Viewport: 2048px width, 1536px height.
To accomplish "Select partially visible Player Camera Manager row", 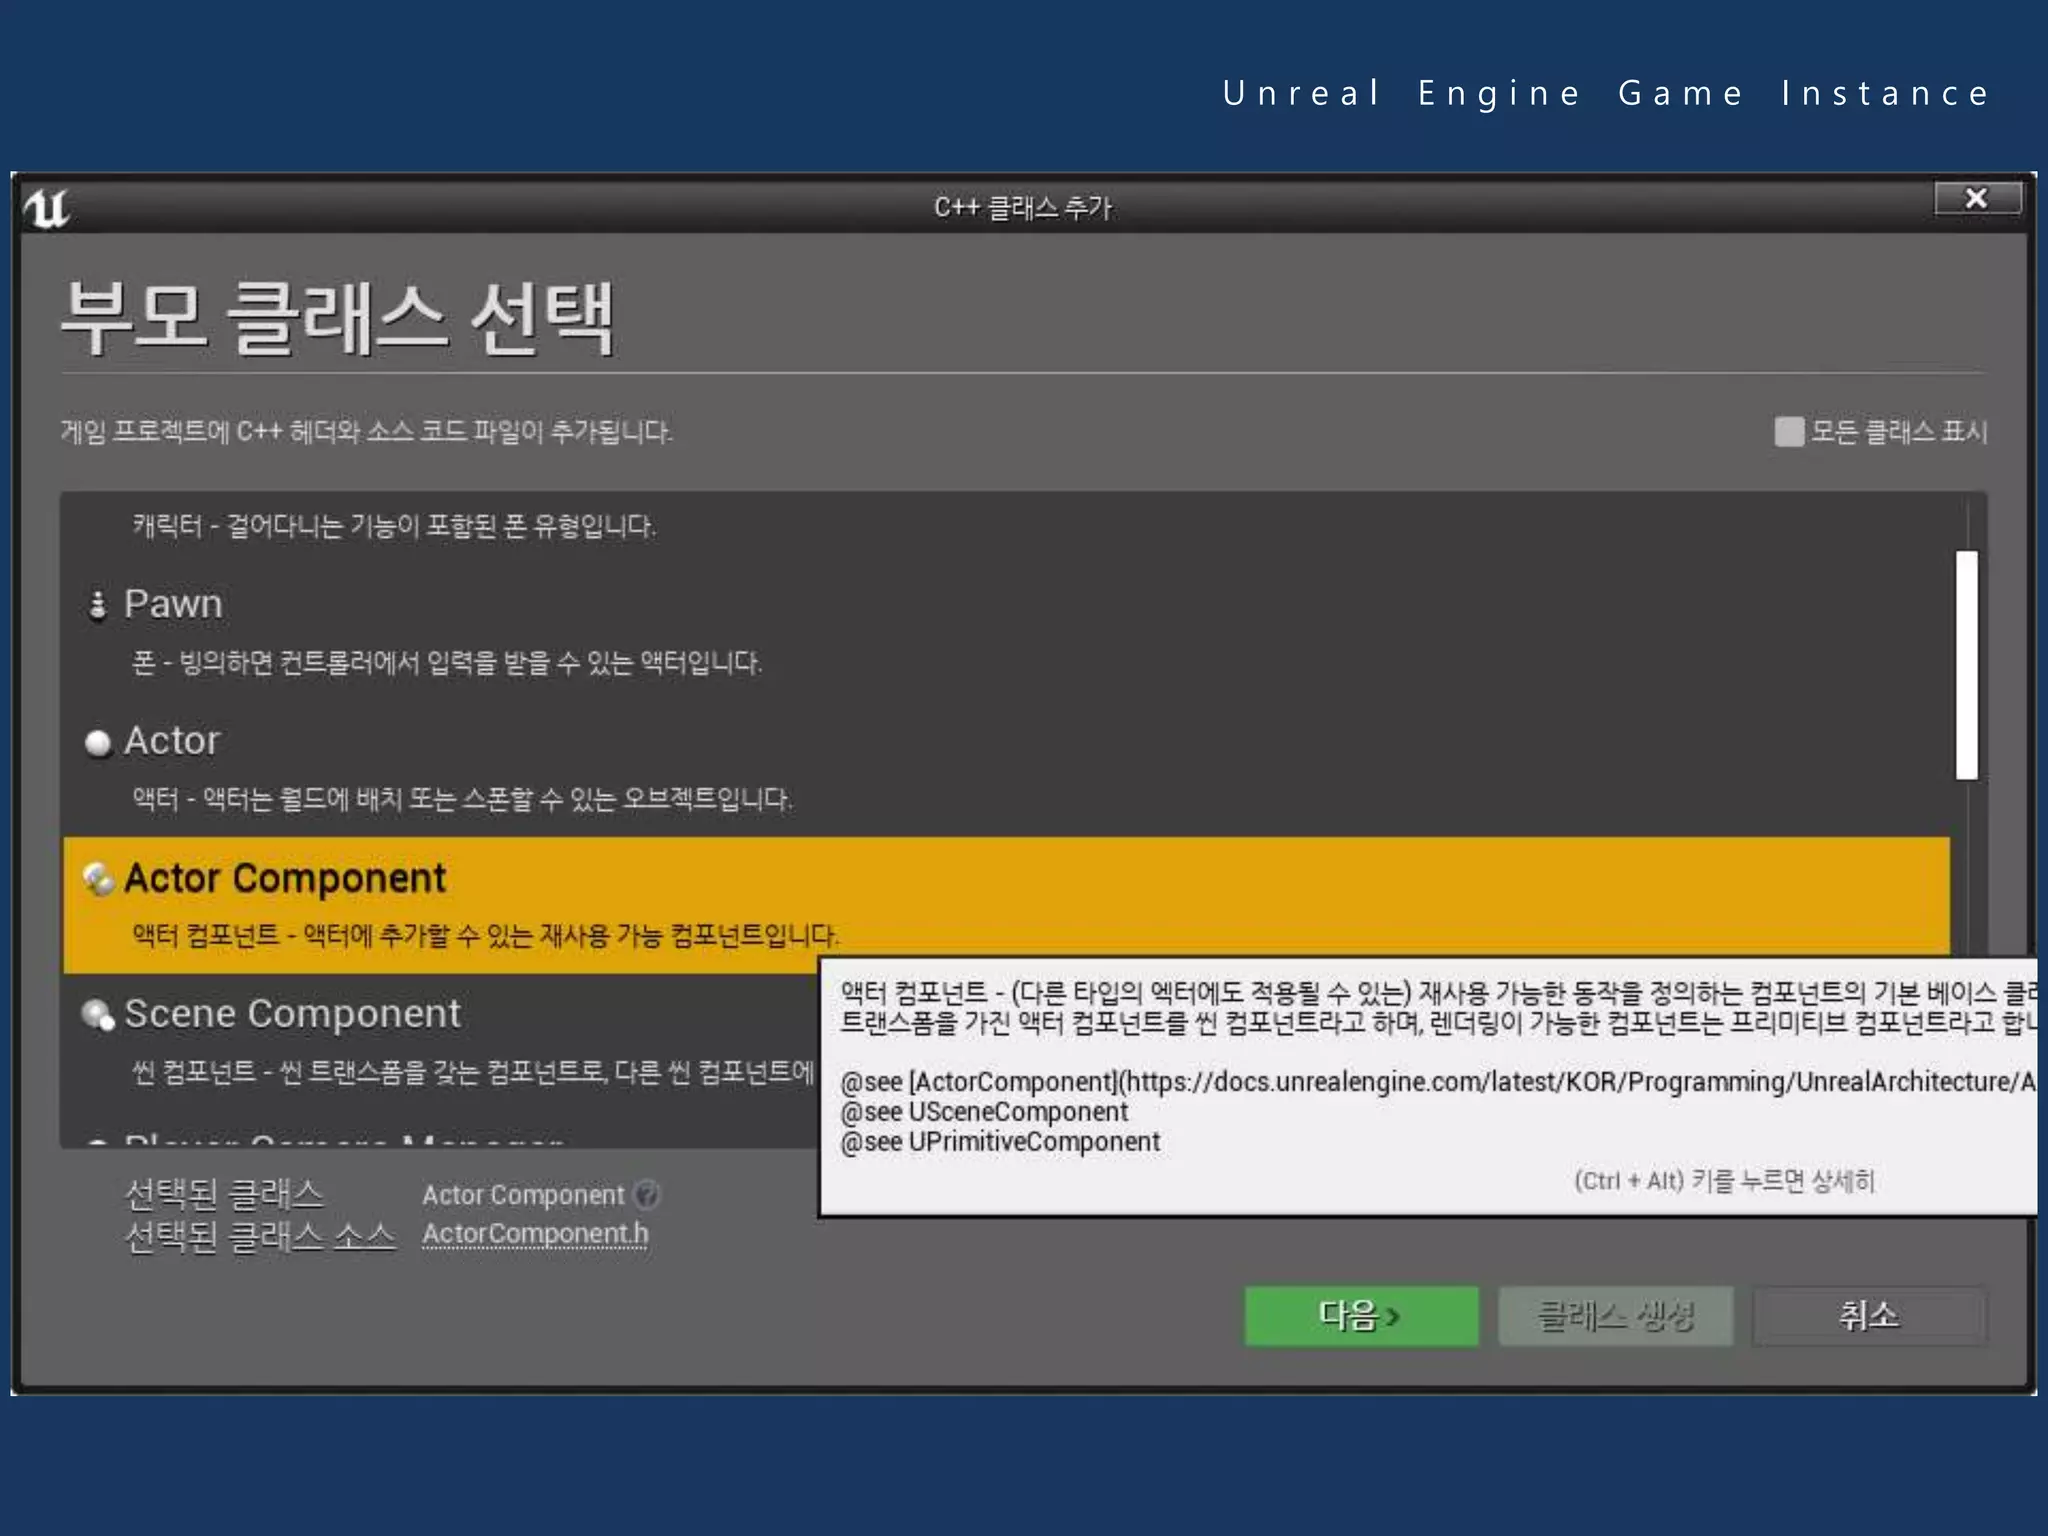I will point(340,1140).
